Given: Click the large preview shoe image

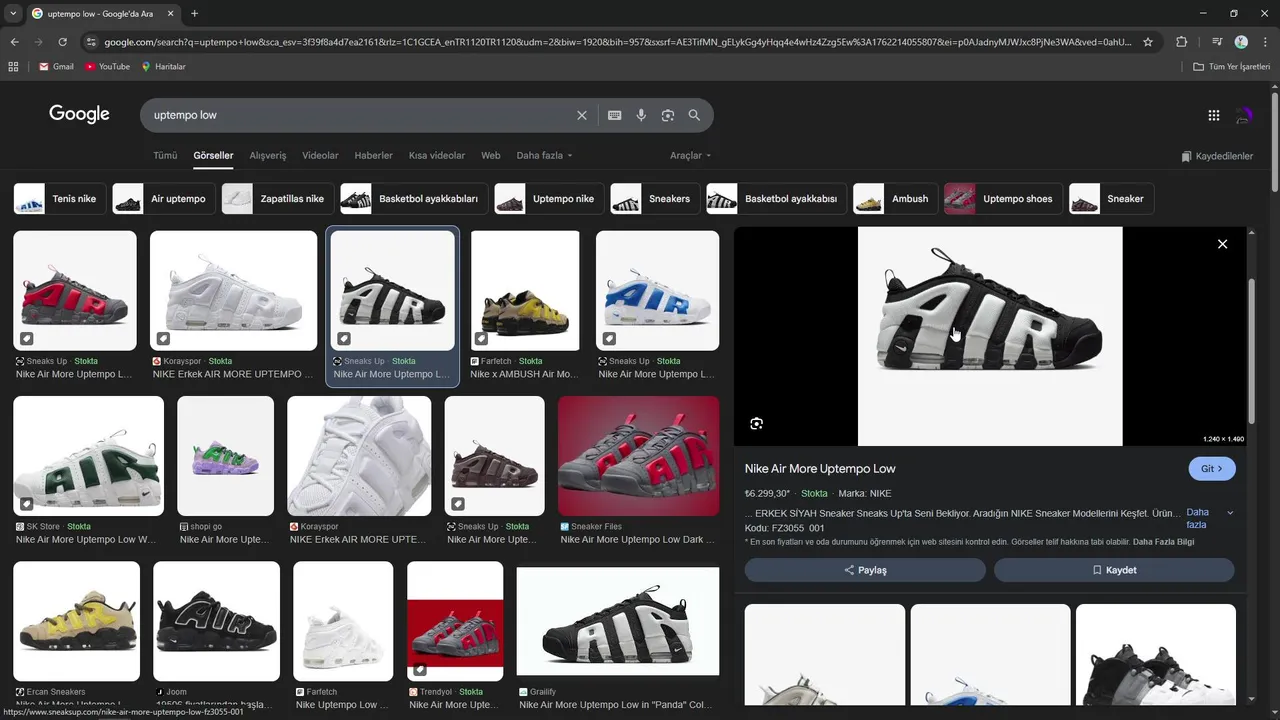Looking at the screenshot, I should click(x=990, y=336).
